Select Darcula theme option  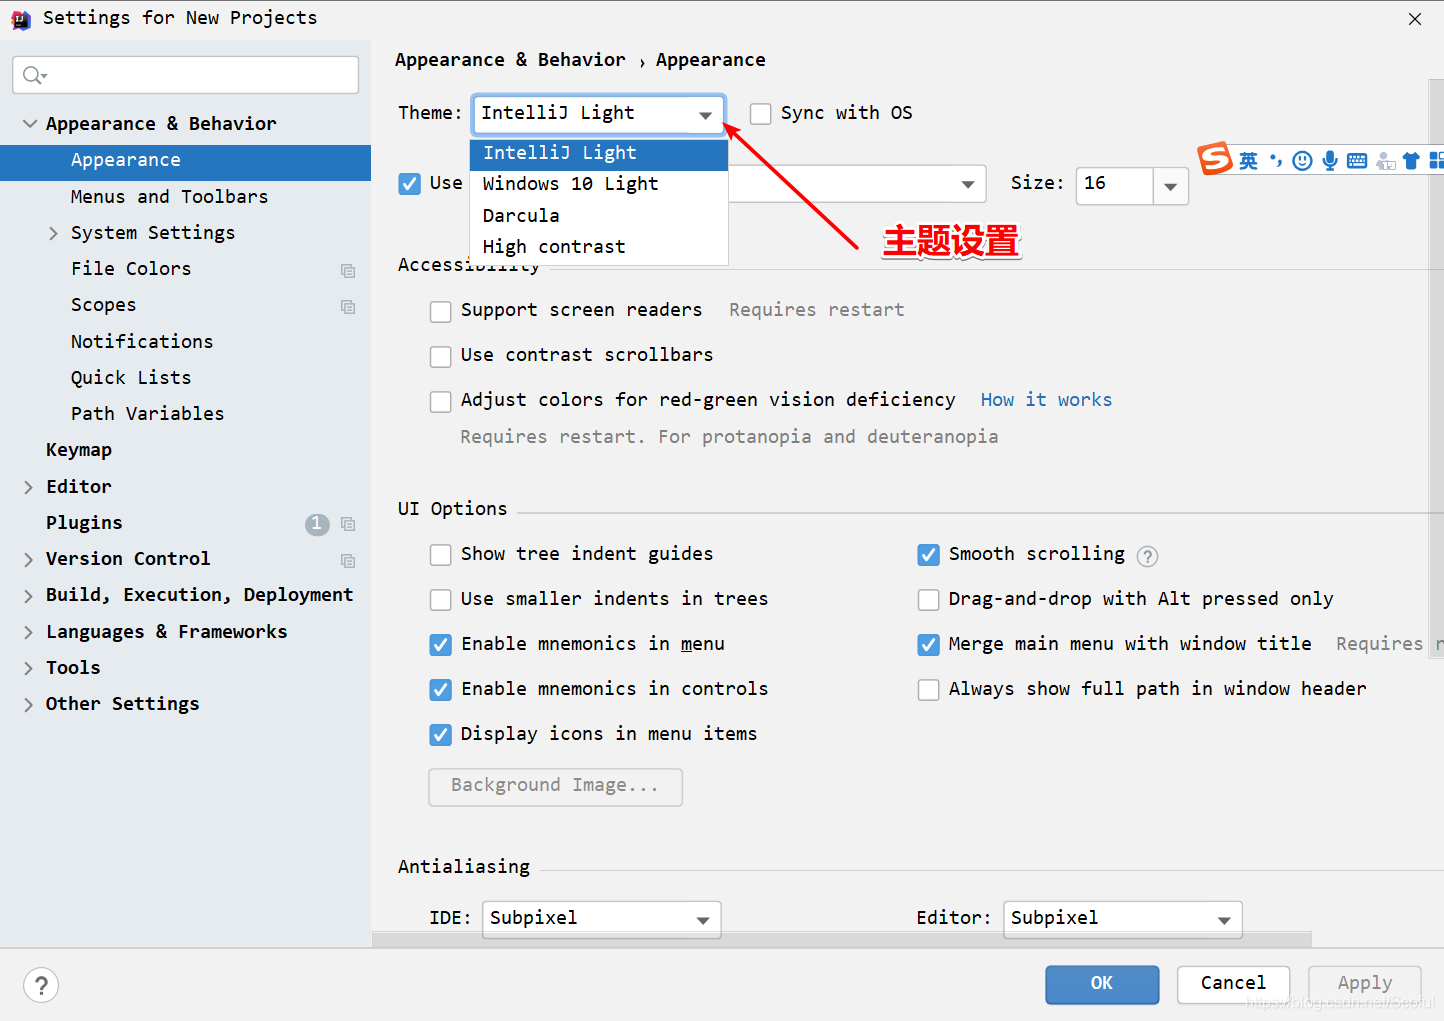[599, 216]
